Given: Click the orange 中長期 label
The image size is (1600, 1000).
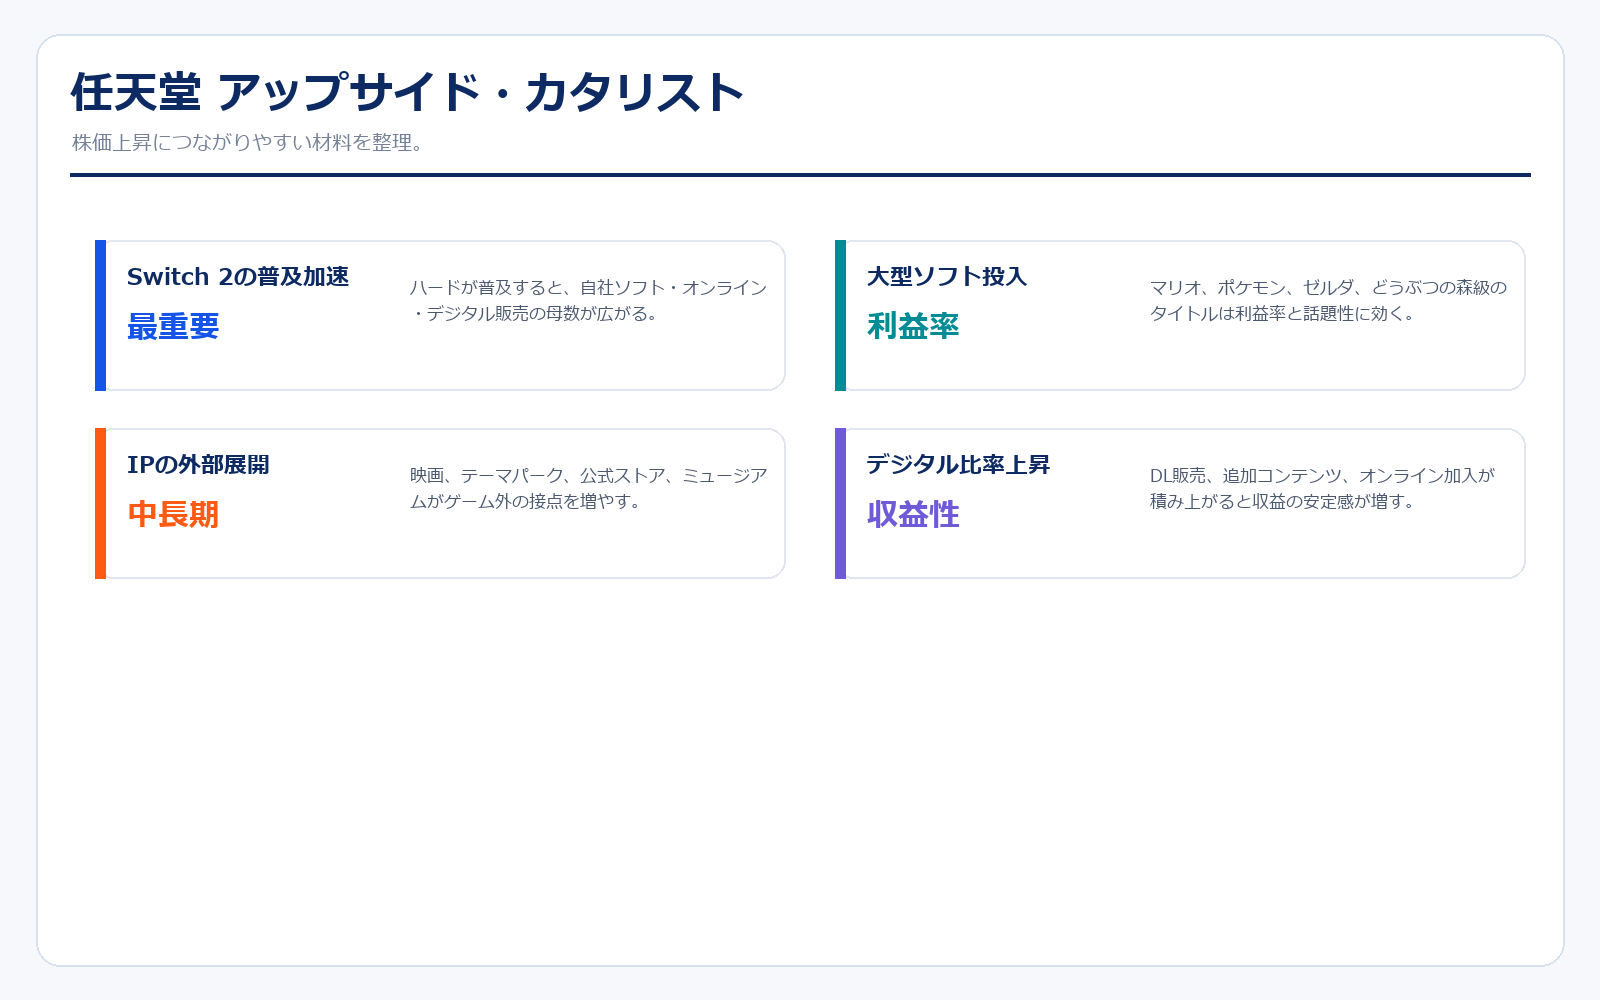Looking at the screenshot, I should pyautogui.click(x=173, y=515).
